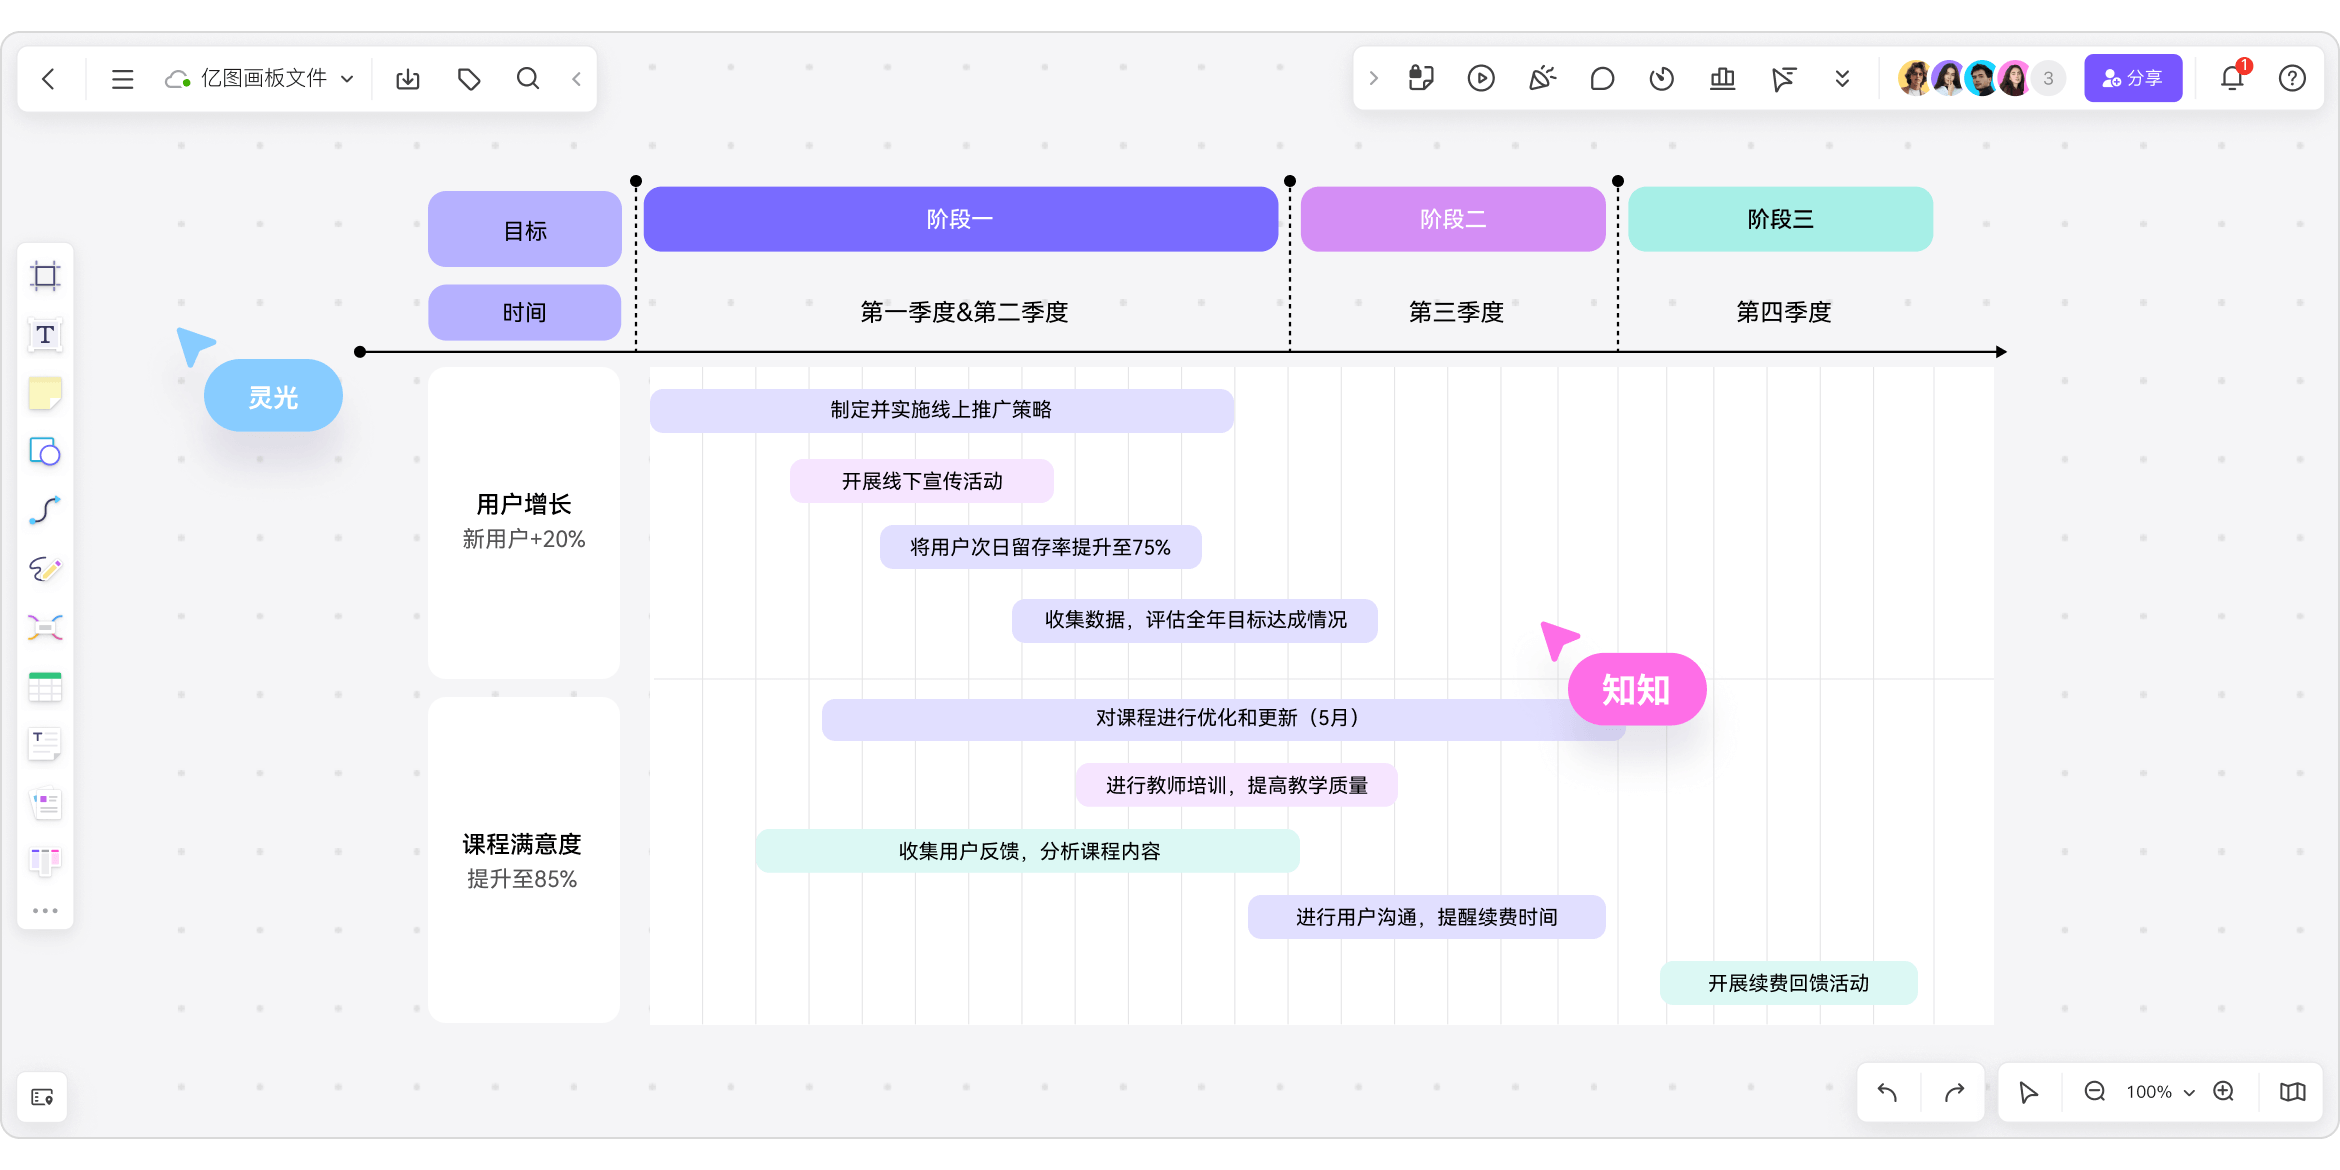The image size is (2340, 1170).
Task: Open the Shapes tool
Action: coord(45,452)
